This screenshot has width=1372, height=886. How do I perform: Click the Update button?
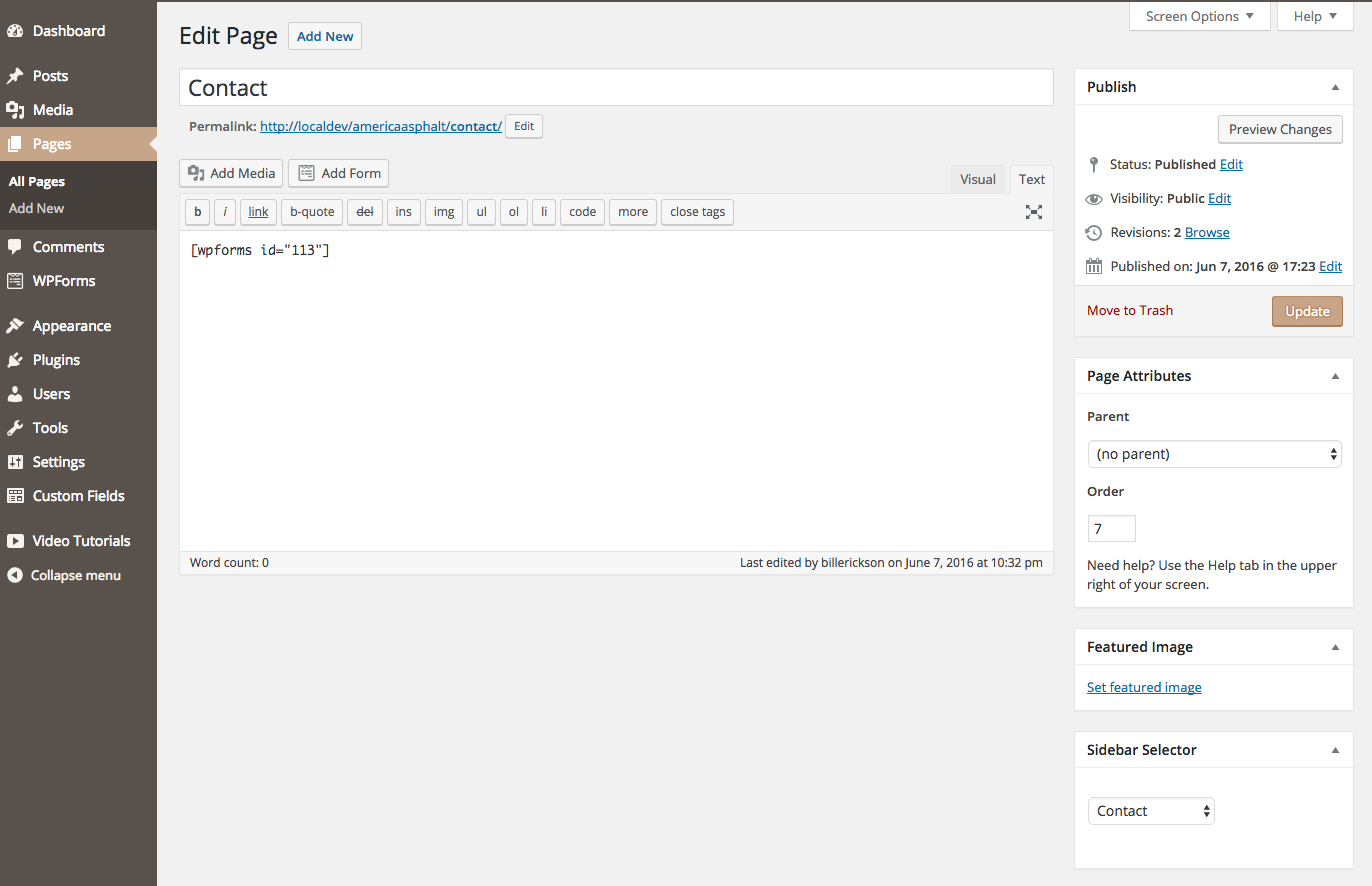point(1307,311)
